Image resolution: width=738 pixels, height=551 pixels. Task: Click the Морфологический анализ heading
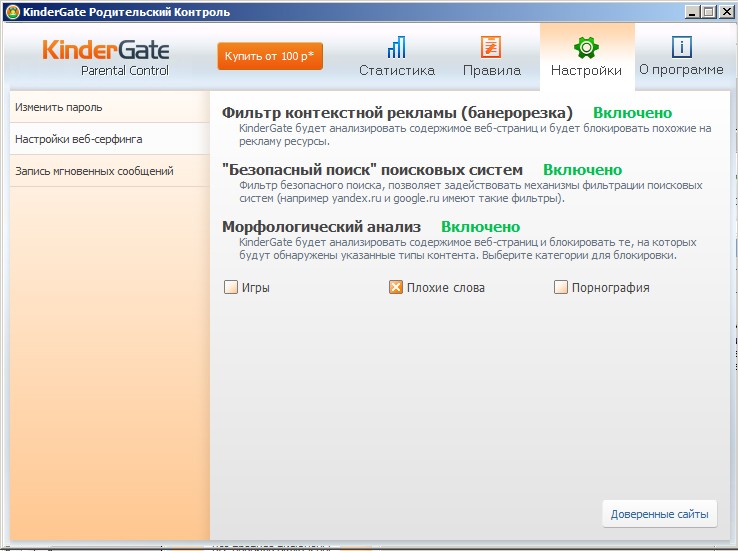pyautogui.click(x=321, y=227)
